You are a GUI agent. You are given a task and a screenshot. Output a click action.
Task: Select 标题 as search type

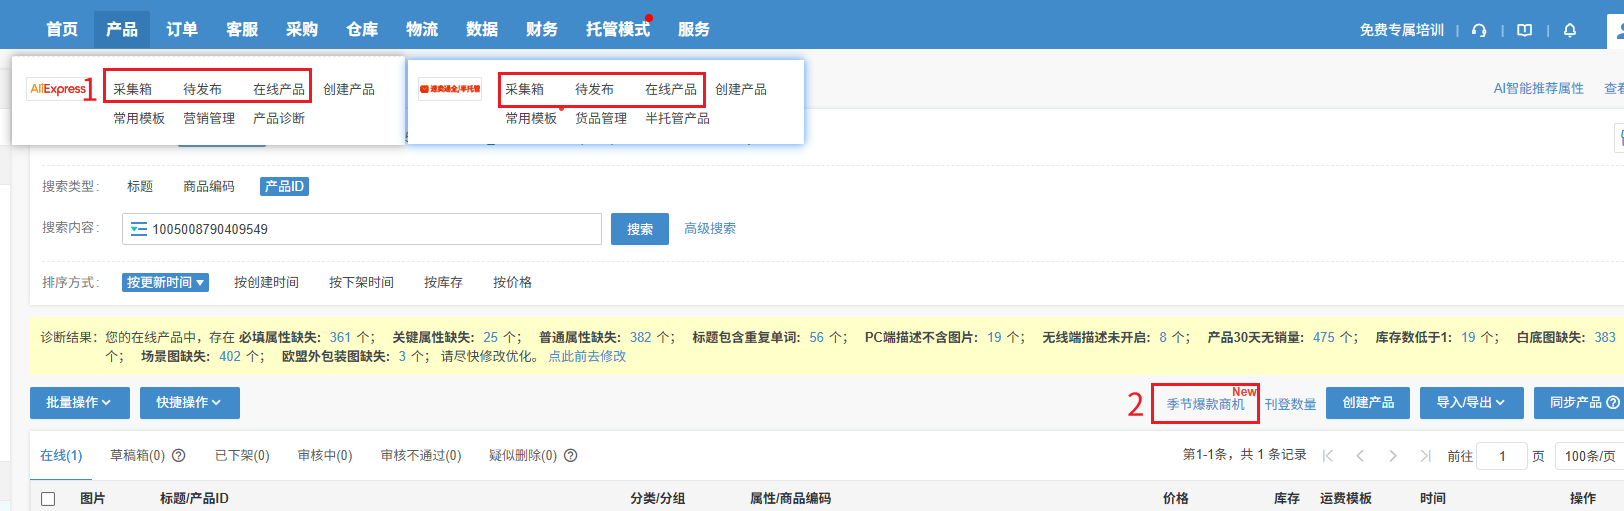(140, 186)
